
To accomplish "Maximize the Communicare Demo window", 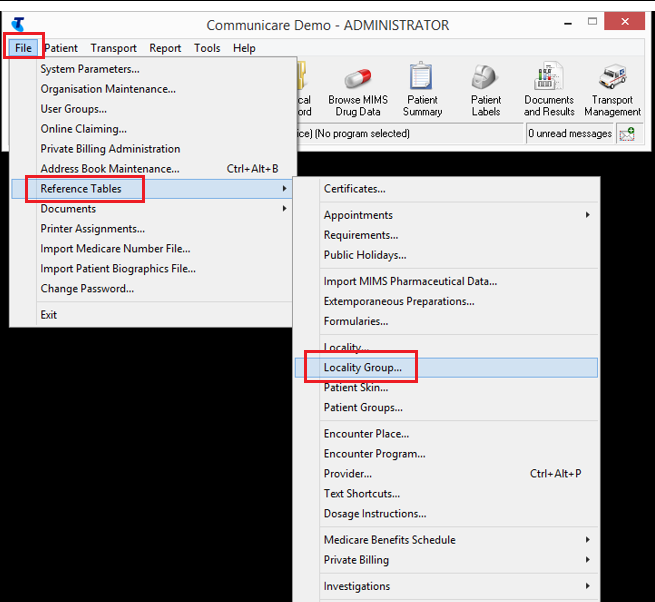I will (x=592, y=21).
